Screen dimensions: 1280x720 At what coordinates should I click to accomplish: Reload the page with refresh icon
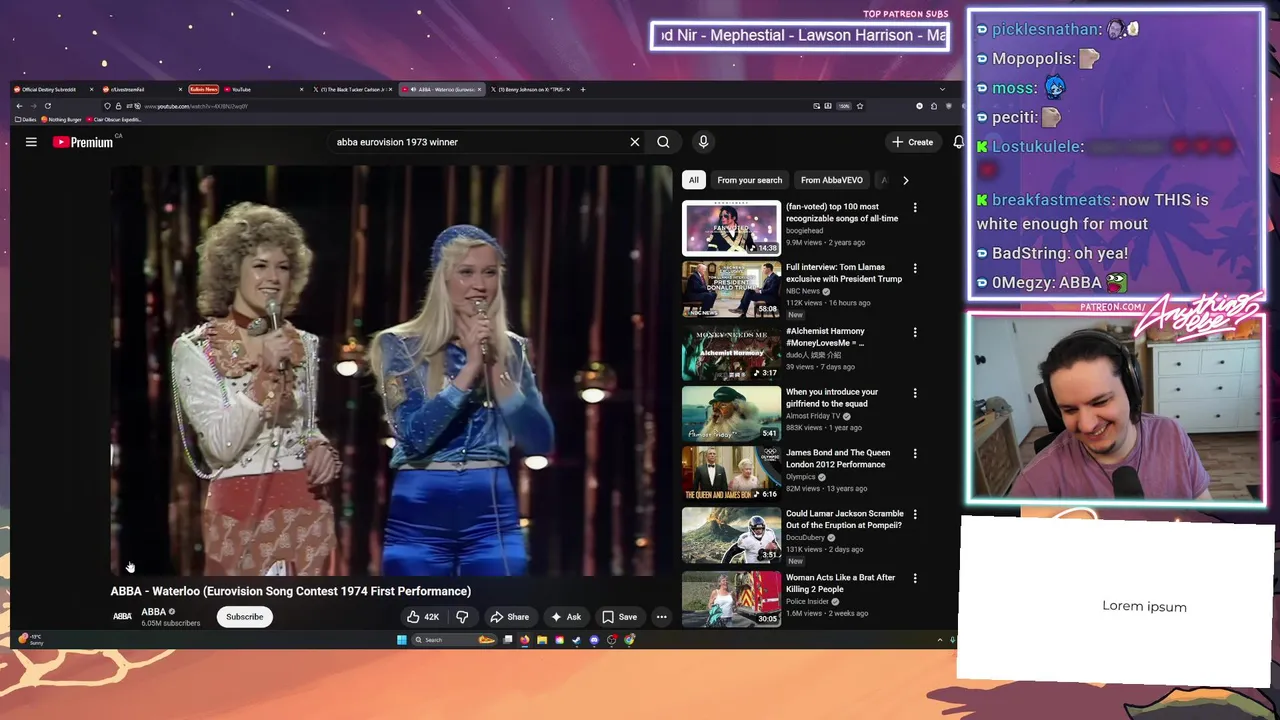point(47,106)
